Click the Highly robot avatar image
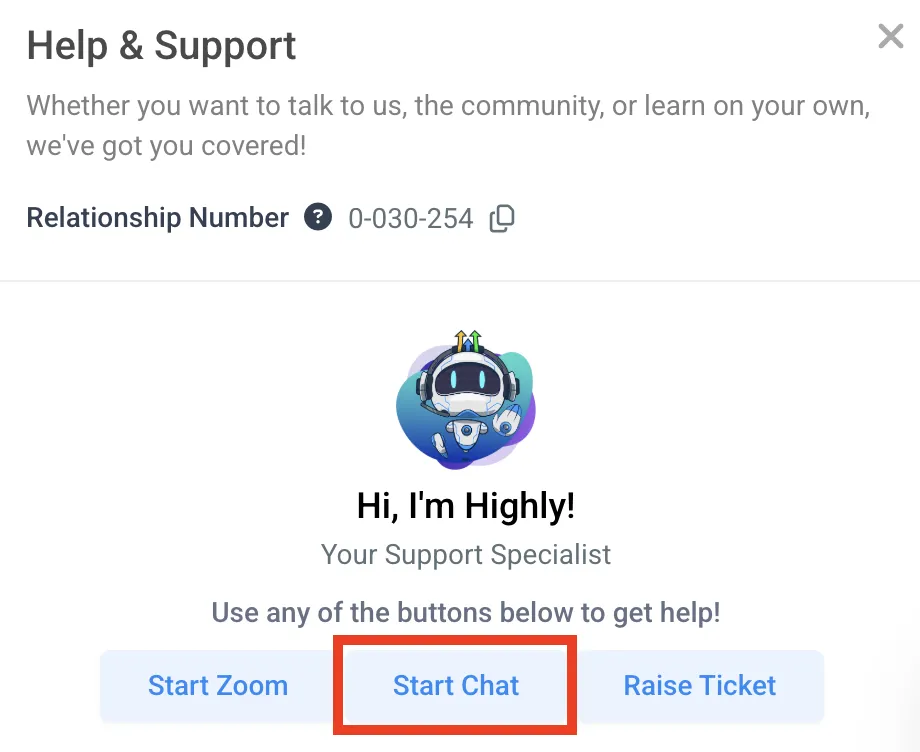Image resolution: width=920 pixels, height=752 pixels. 466,399
